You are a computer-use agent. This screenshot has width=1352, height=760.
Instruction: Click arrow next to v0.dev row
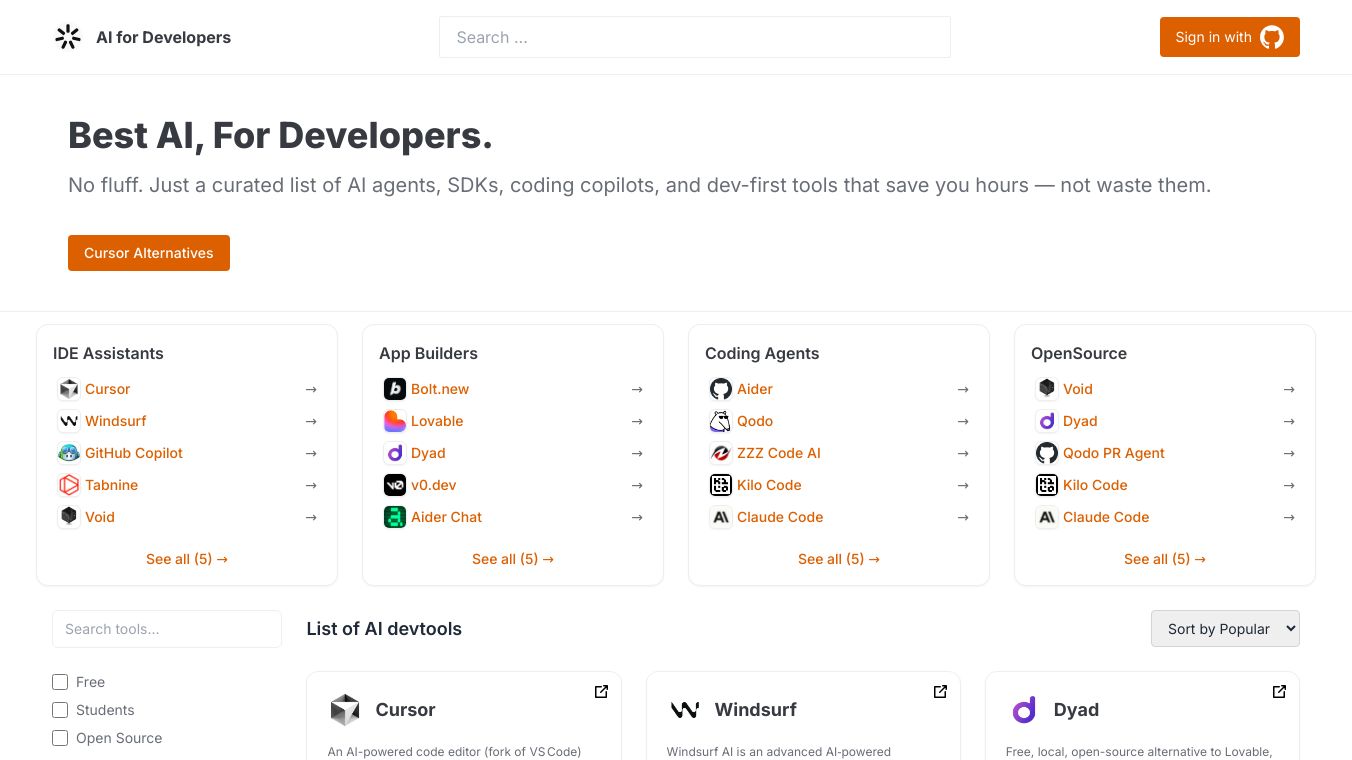pyautogui.click(x=637, y=485)
